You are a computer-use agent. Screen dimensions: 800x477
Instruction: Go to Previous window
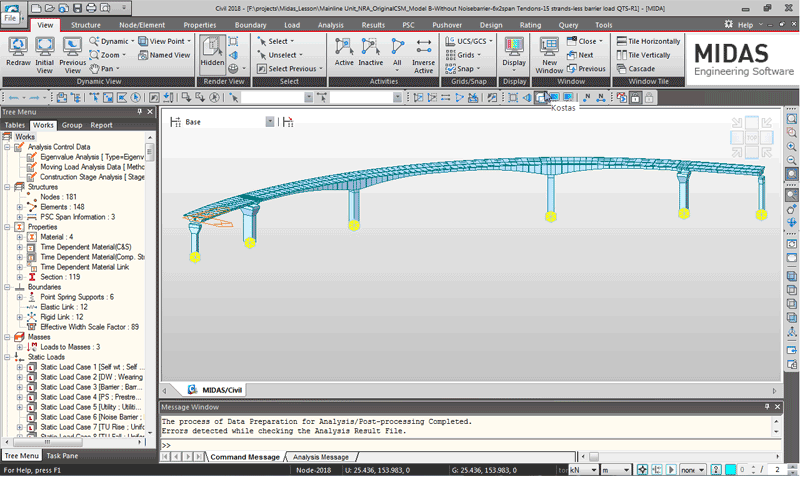point(586,68)
